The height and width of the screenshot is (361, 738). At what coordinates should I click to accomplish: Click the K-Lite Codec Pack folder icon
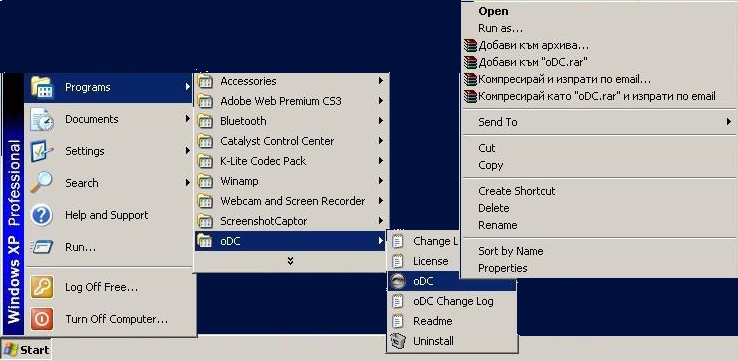[x=205, y=161]
